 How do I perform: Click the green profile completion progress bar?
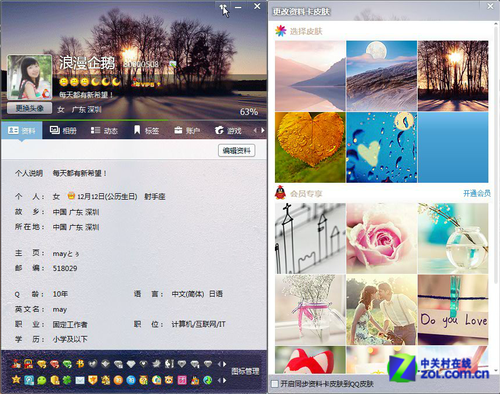(x=85, y=120)
